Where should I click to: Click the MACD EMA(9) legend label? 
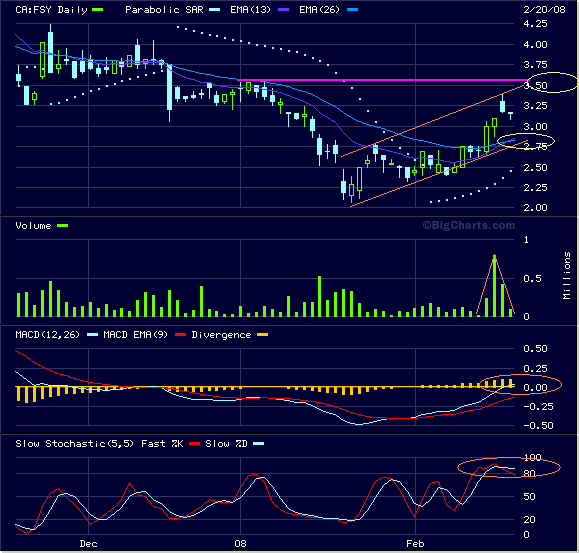coord(136,335)
